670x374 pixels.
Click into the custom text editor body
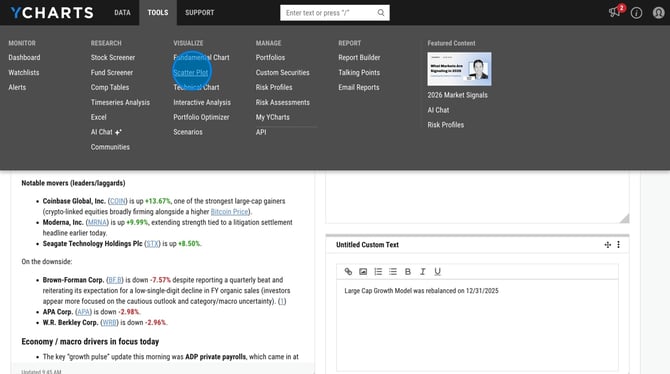click(477, 325)
